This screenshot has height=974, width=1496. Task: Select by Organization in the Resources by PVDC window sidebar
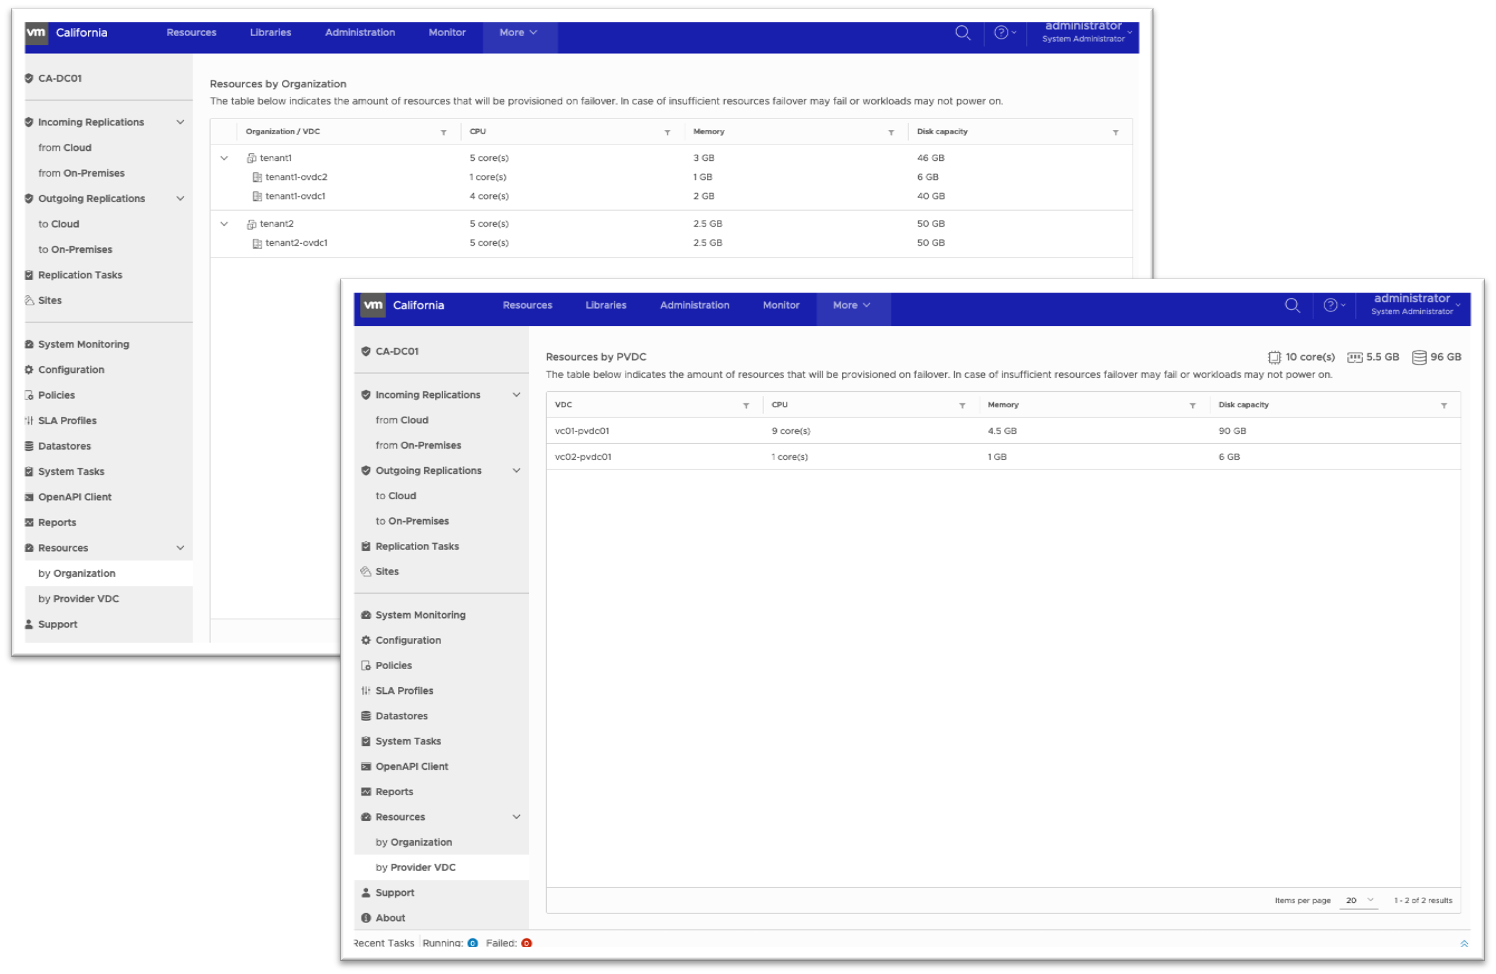414,842
